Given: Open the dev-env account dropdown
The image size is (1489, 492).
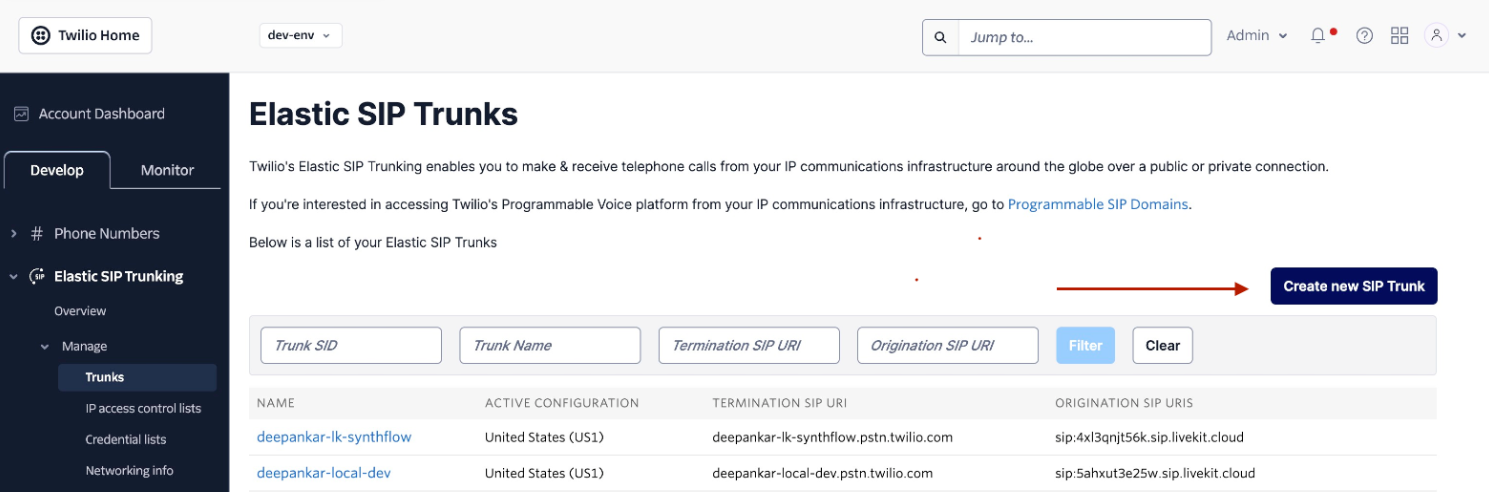Looking at the screenshot, I should coord(300,35).
